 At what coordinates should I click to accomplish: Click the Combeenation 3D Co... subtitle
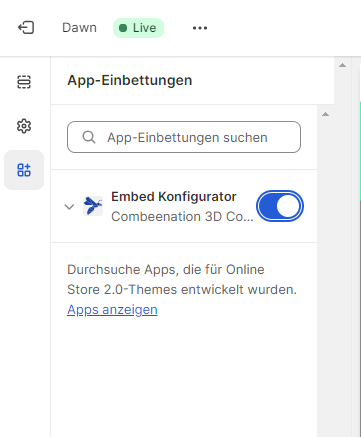[182, 217]
